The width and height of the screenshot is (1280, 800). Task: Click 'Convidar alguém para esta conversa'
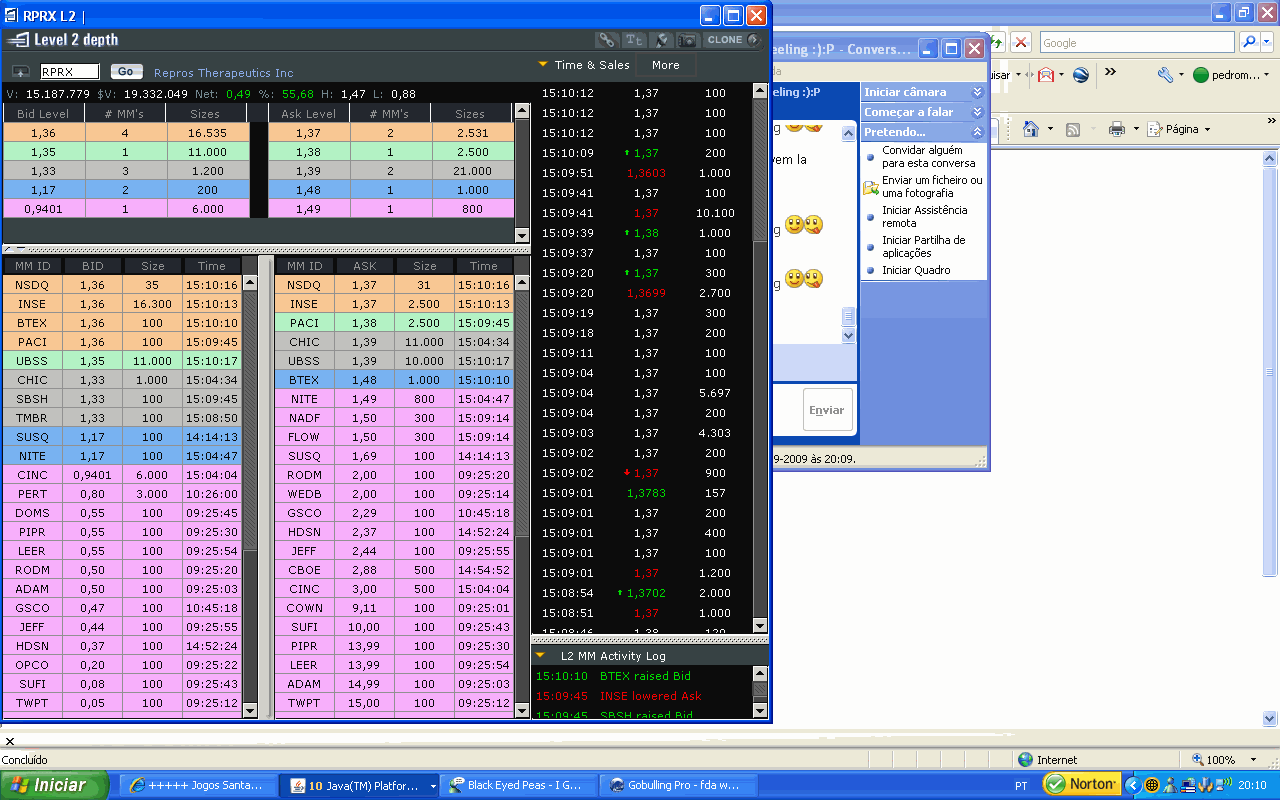coord(928,157)
